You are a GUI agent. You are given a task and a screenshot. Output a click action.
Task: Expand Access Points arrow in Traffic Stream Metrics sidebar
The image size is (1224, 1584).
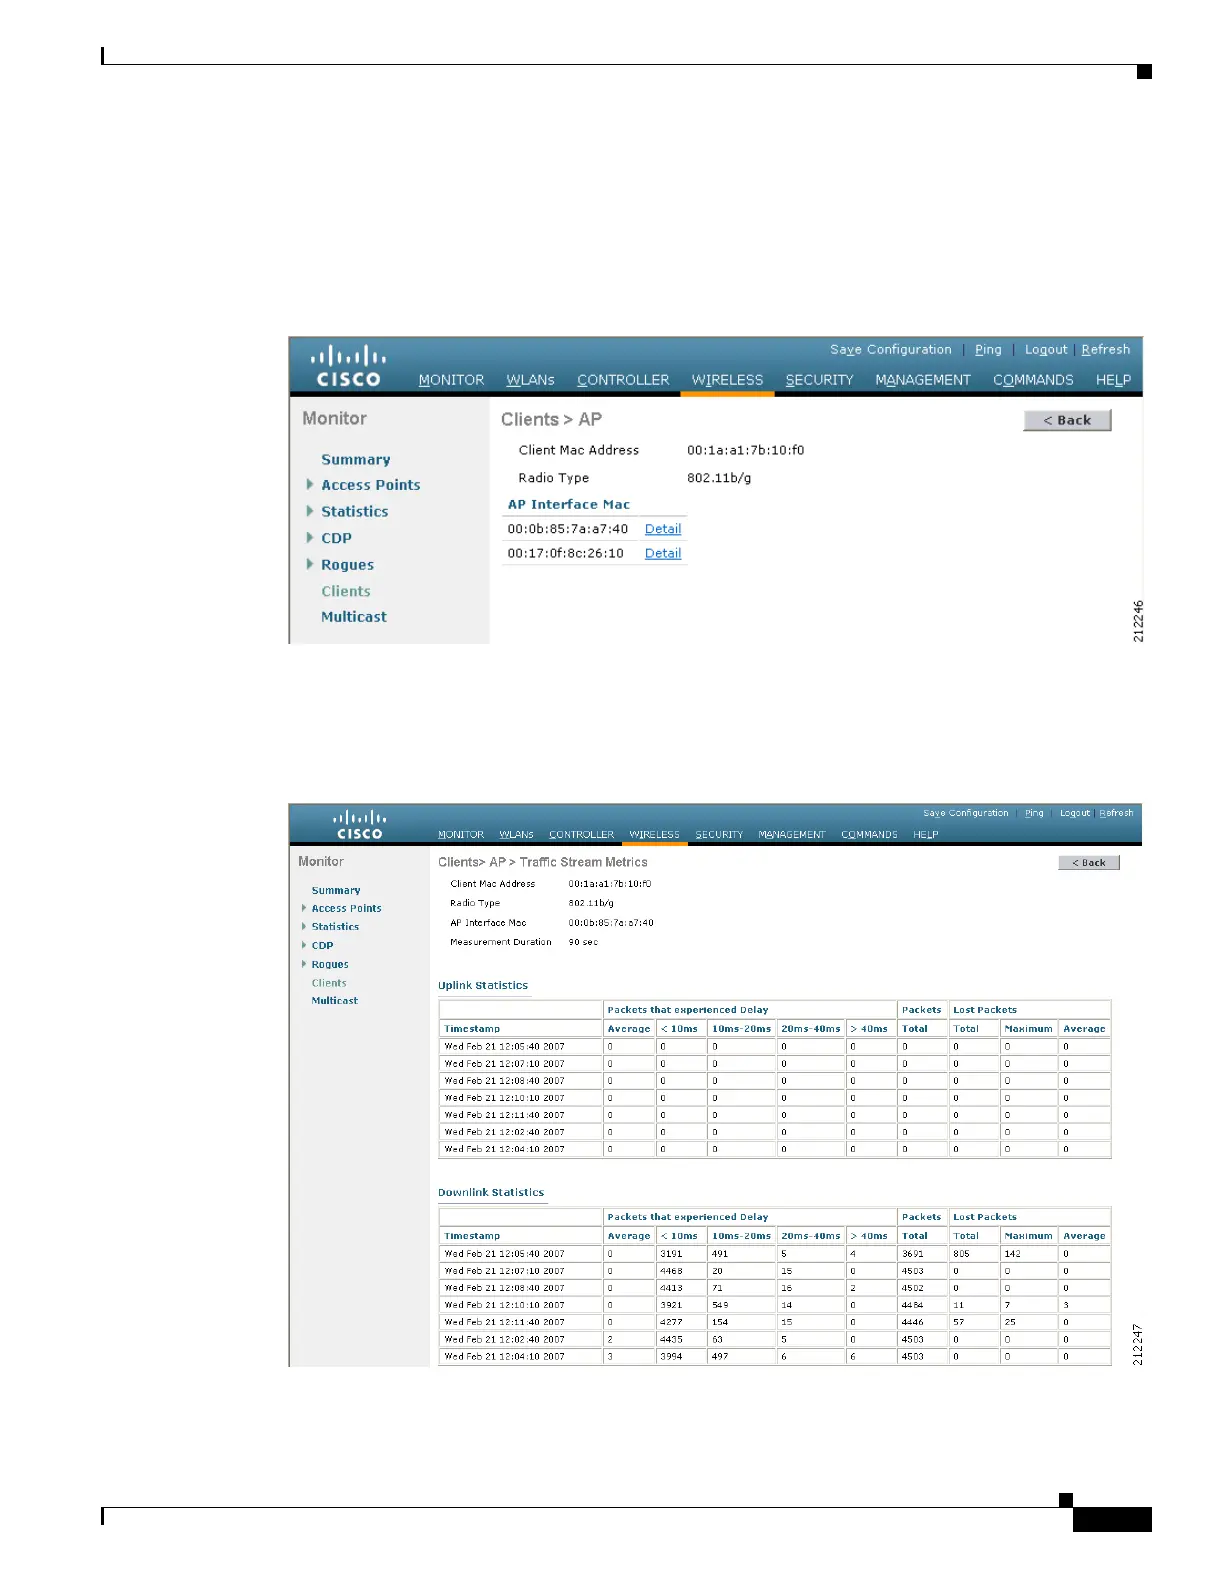(x=304, y=908)
